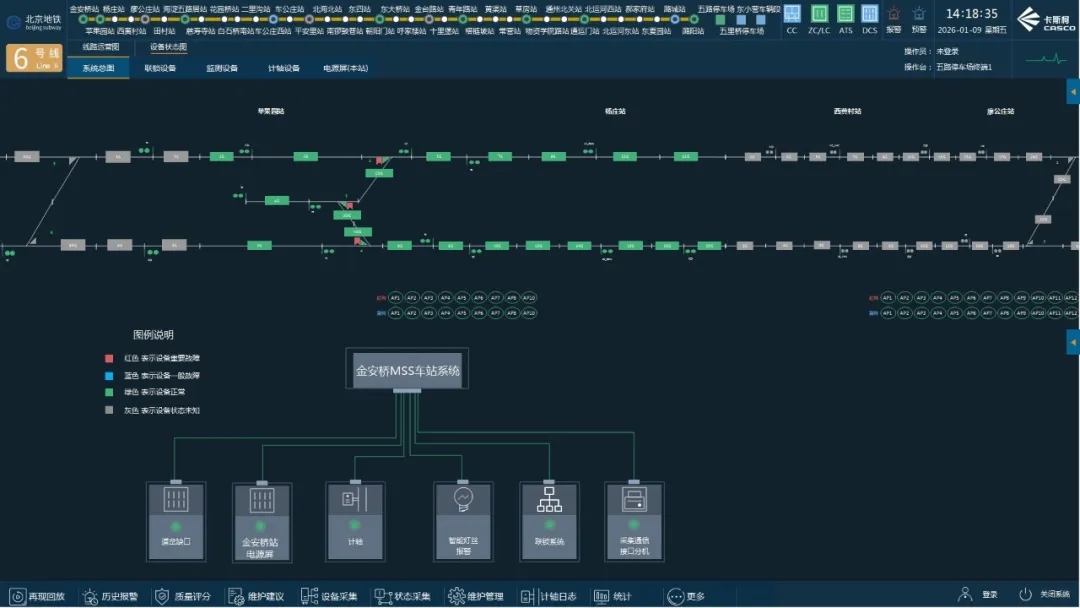Expand the lower right side panel arrow
This screenshot has width=1080, height=608.
tap(1073, 342)
